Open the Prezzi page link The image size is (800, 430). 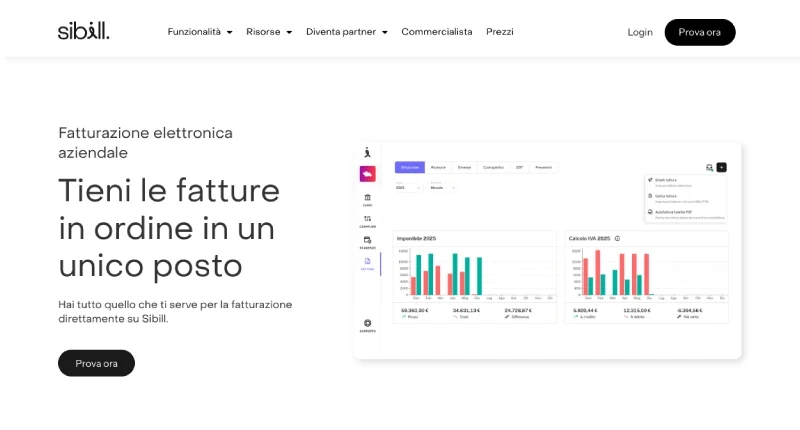pyautogui.click(x=499, y=32)
